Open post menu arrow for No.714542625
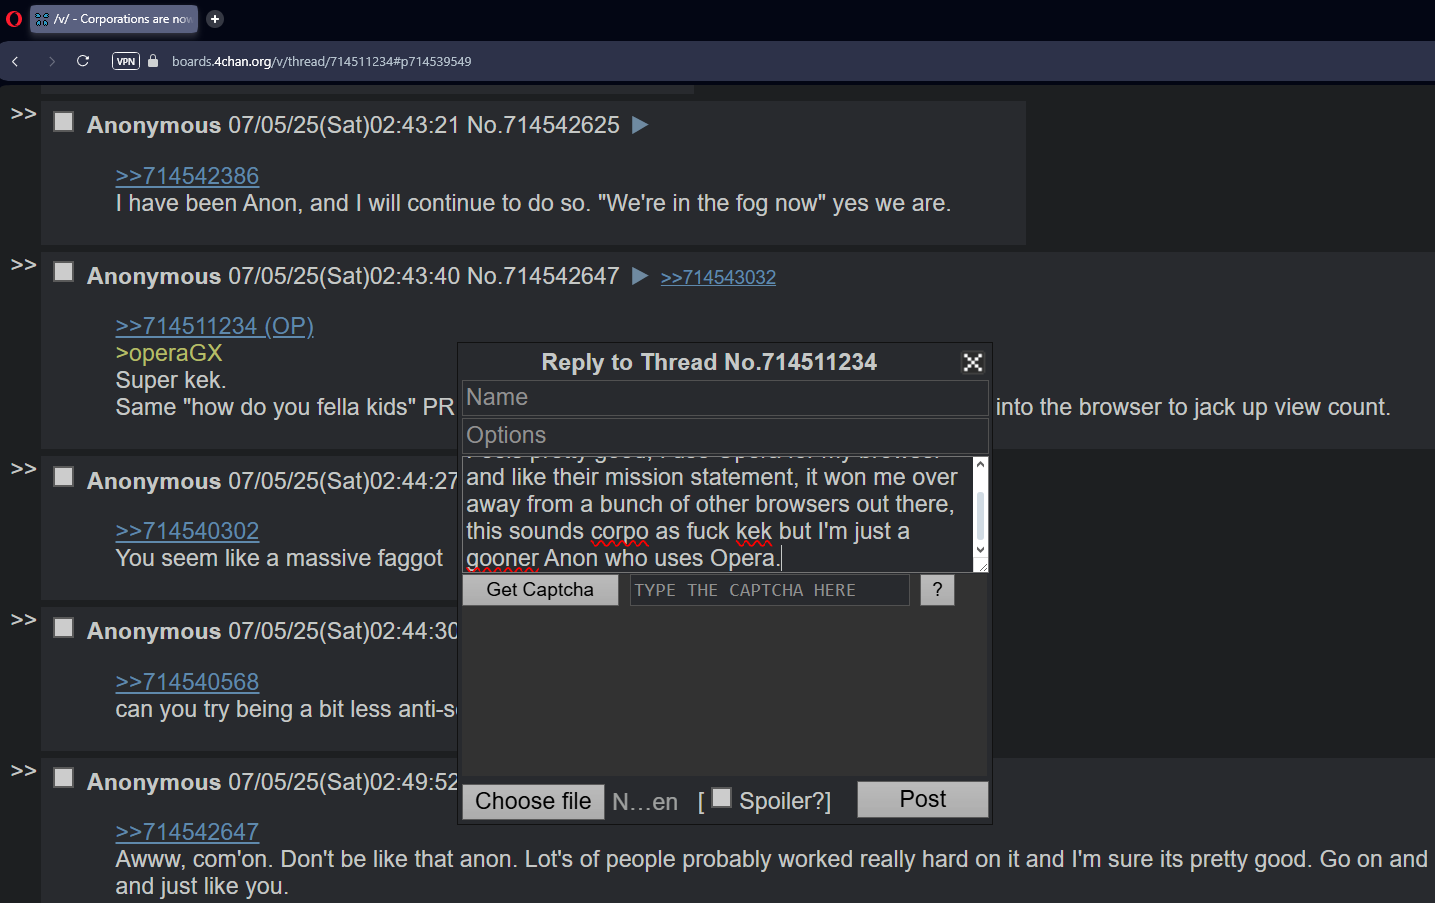Image resolution: width=1435 pixels, height=903 pixels. point(641,125)
